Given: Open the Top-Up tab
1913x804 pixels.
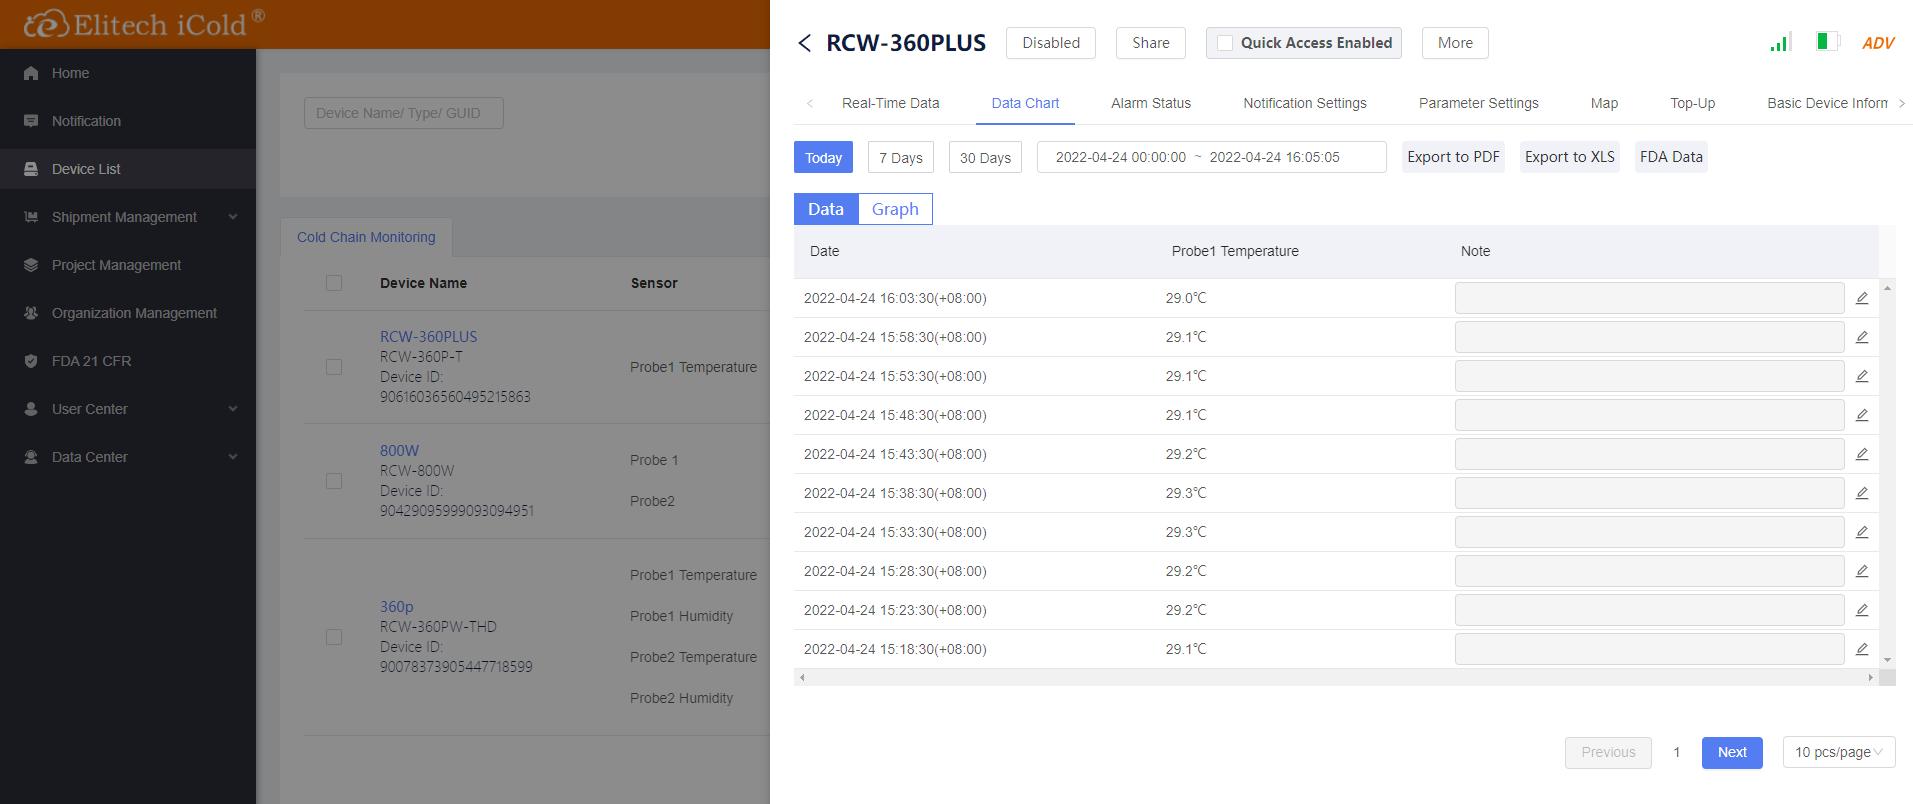Looking at the screenshot, I should tap(1692, 103).
